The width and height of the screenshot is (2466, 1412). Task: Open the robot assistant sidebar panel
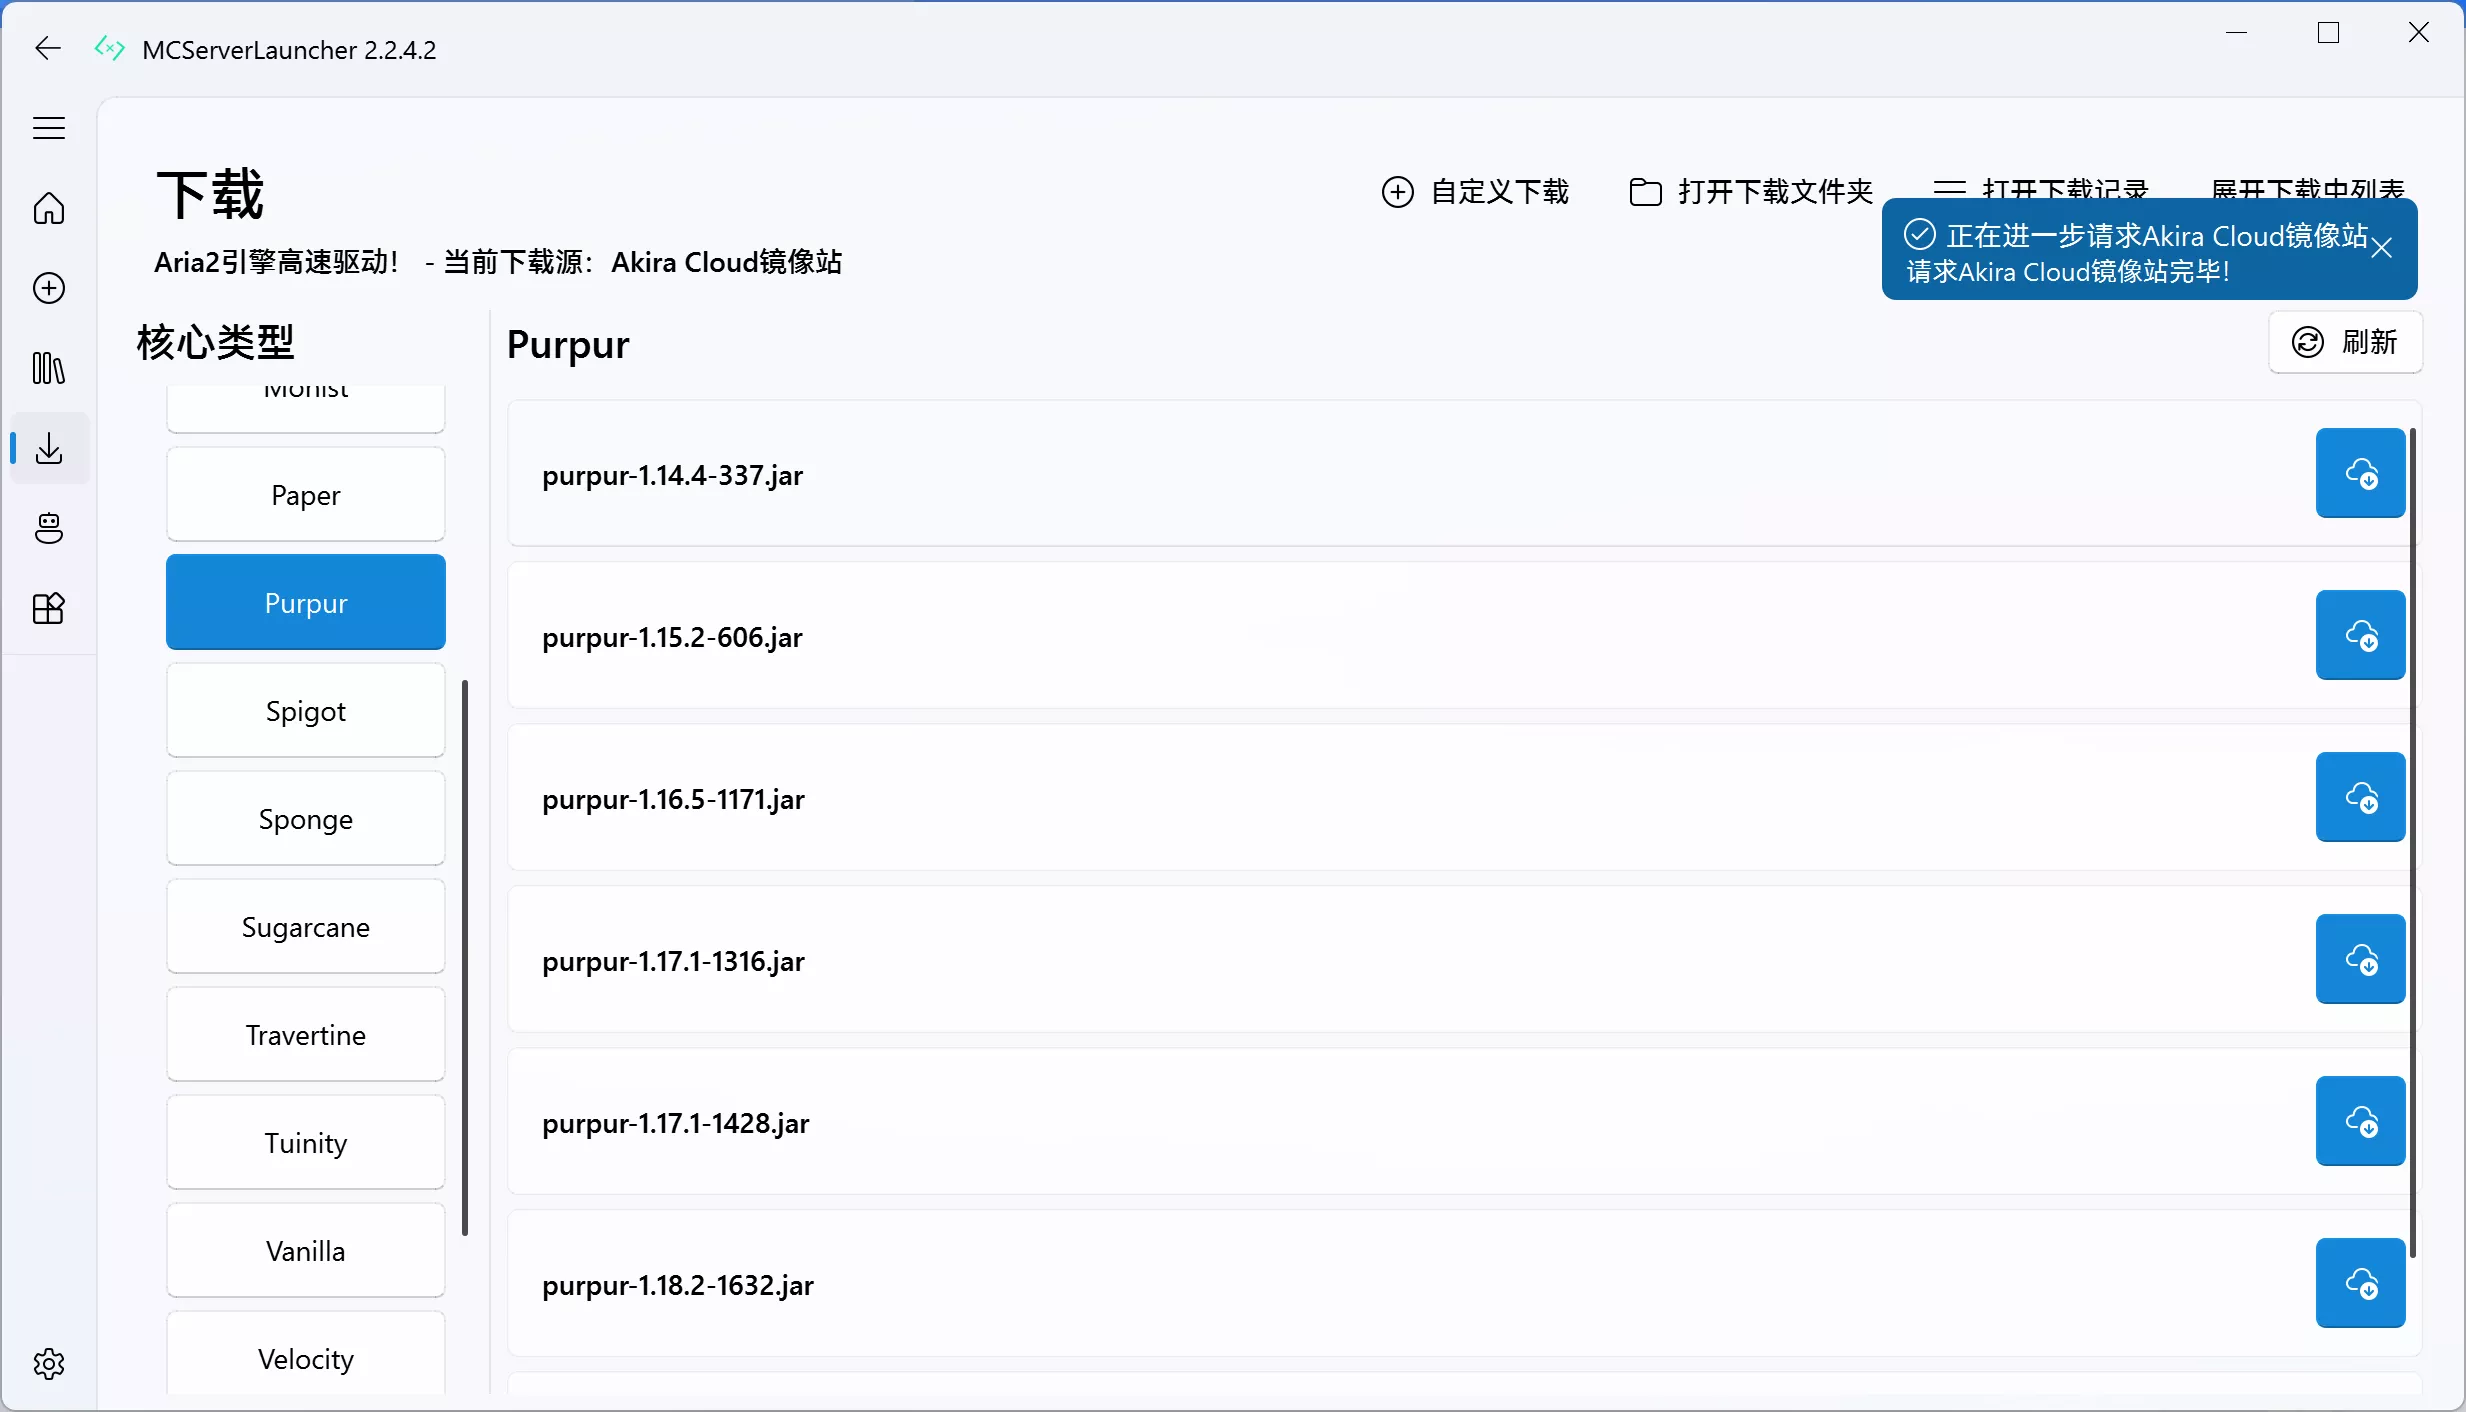point(48,529)
